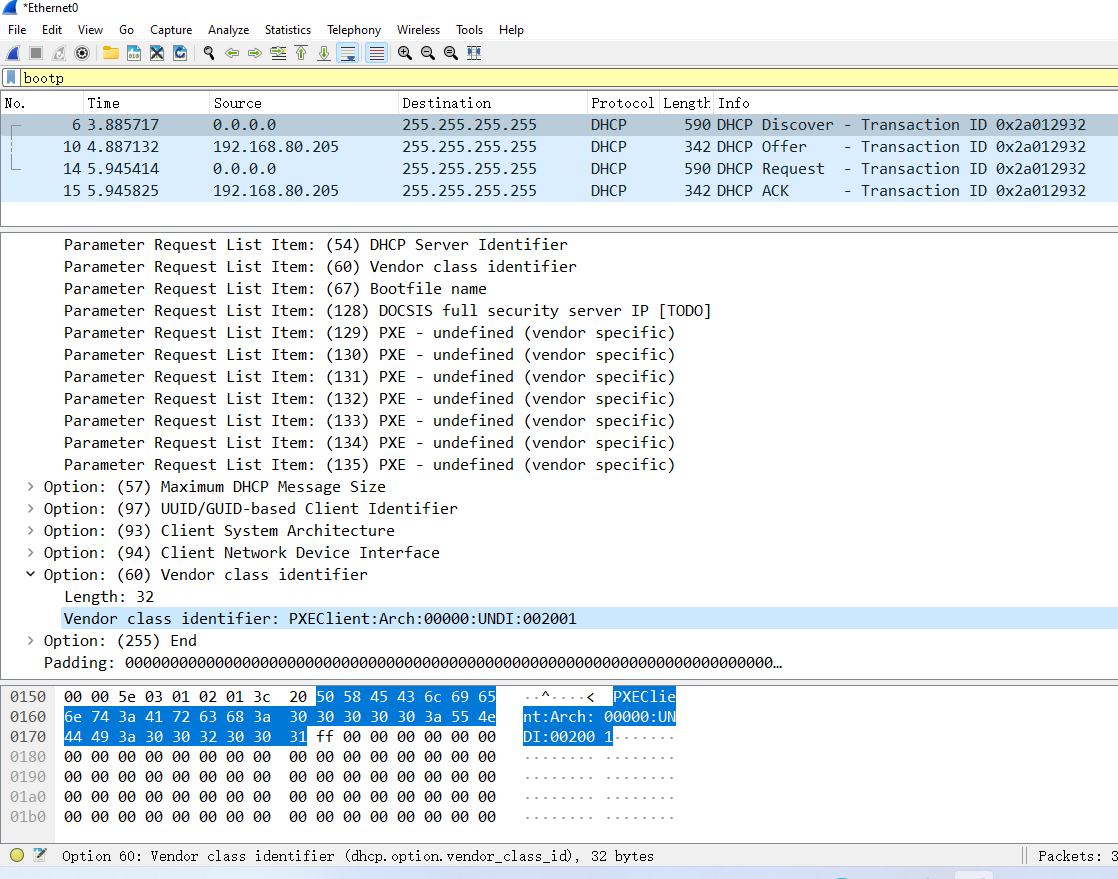The height and width of the screenshot is (879, 1118).
Task: Expand Option (93) Client System Architecture
Action: coord(31,531)
